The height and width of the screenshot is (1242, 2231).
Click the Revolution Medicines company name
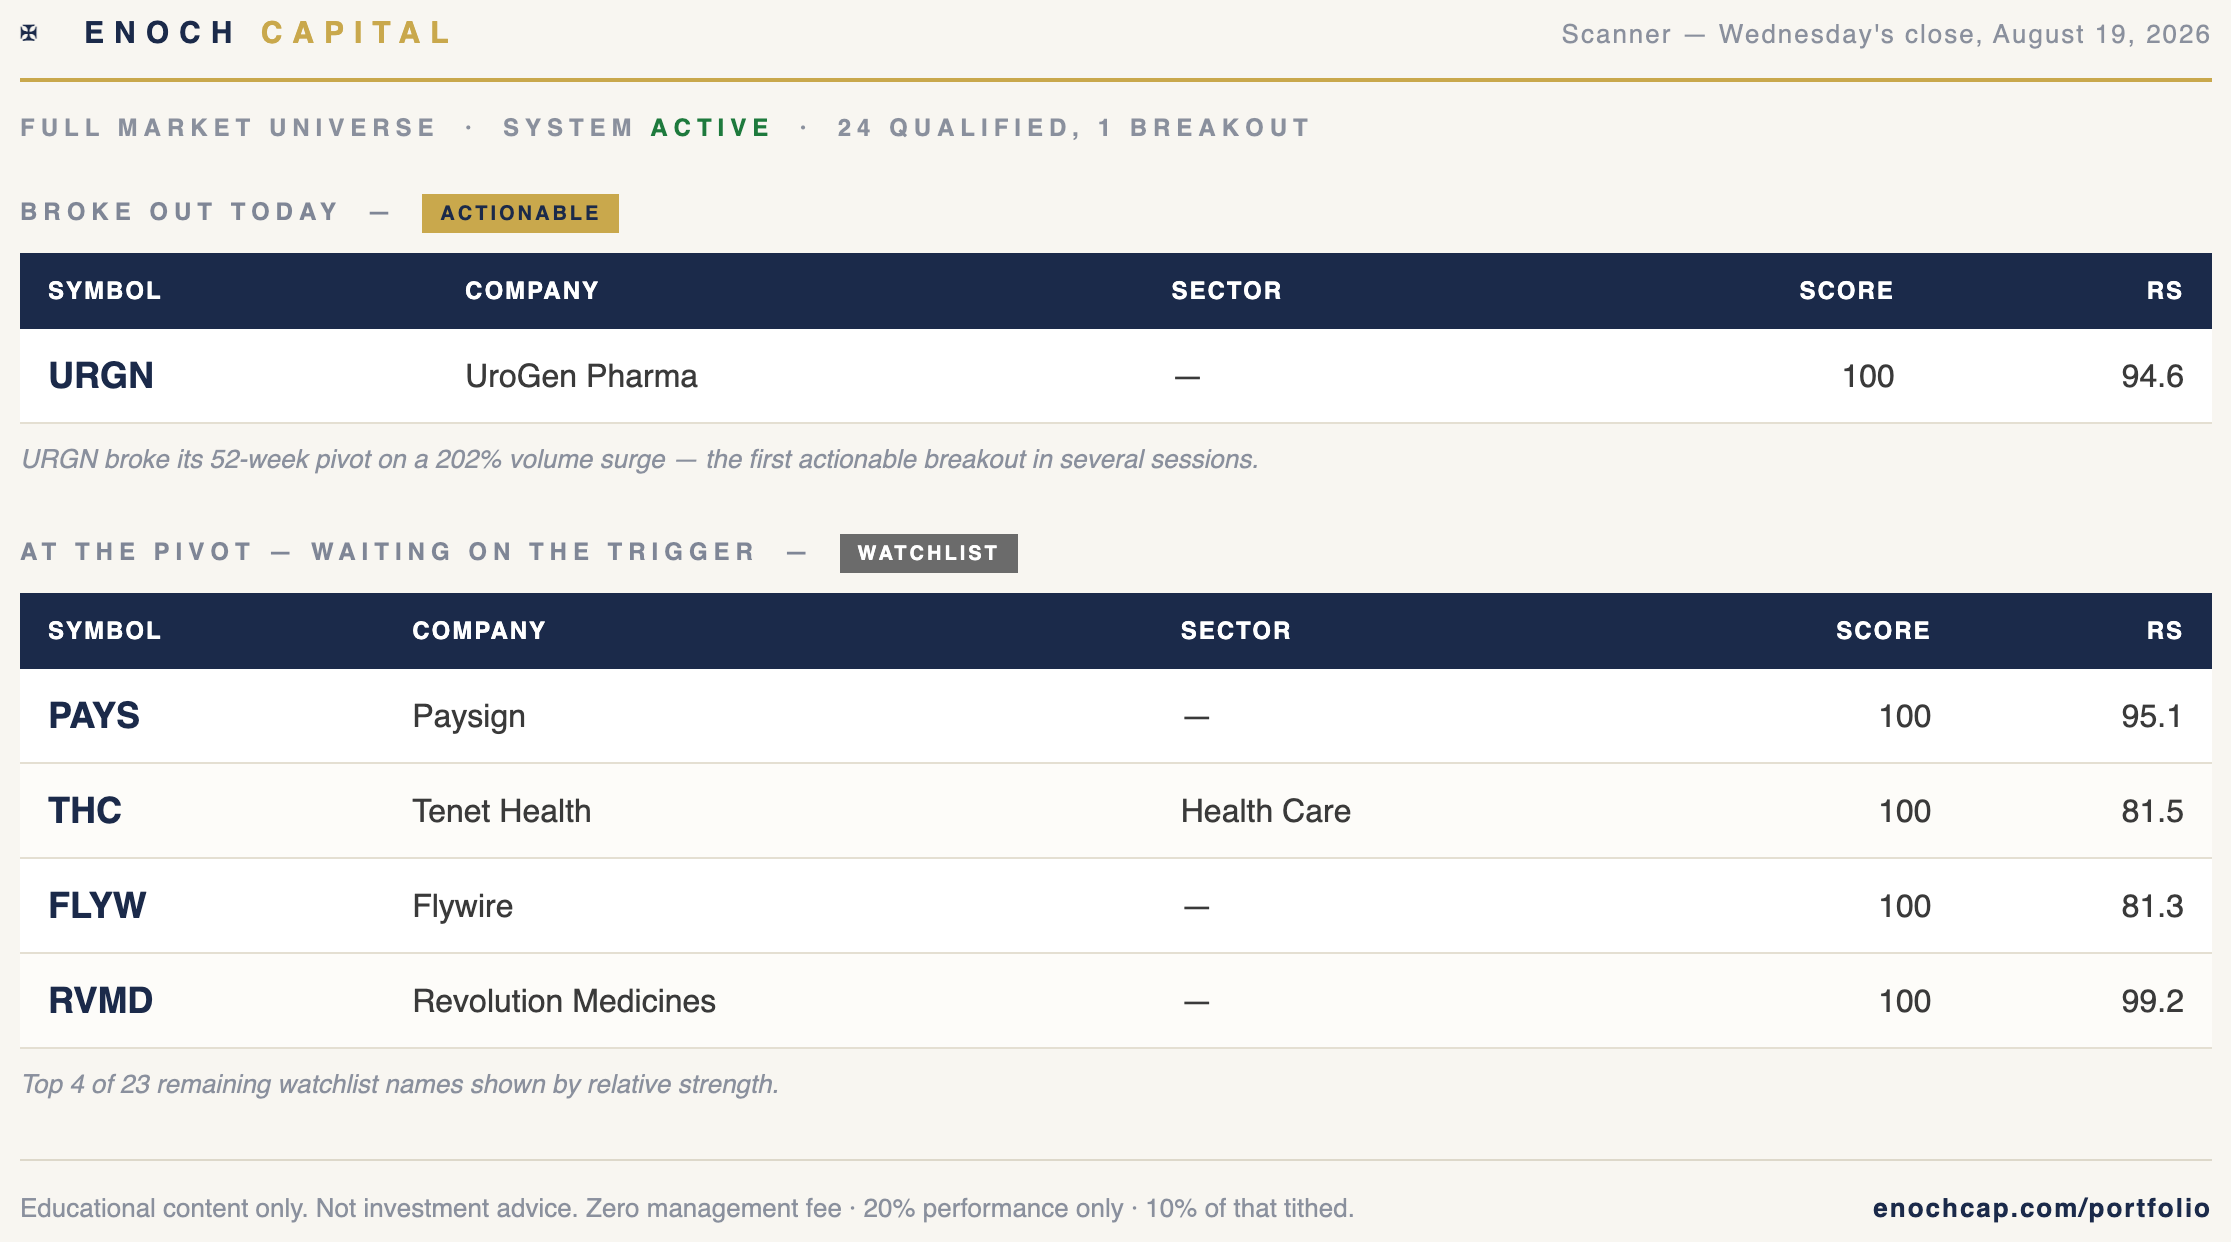pyautogui.click(x=564, y=1001)
